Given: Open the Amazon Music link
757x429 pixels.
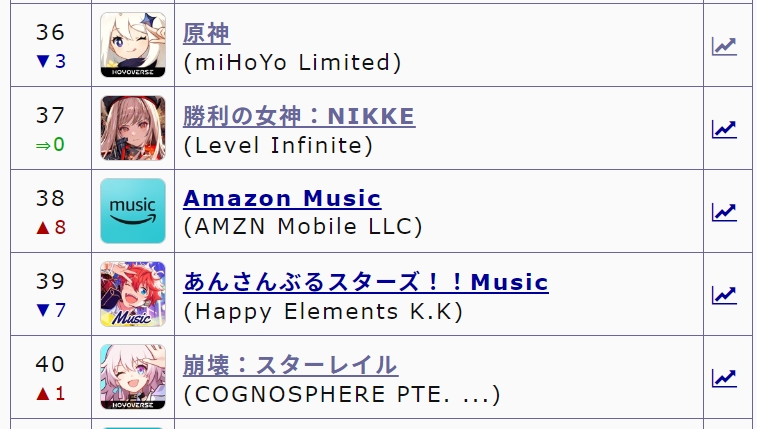Looking at the screenshot, I should 282,198.
